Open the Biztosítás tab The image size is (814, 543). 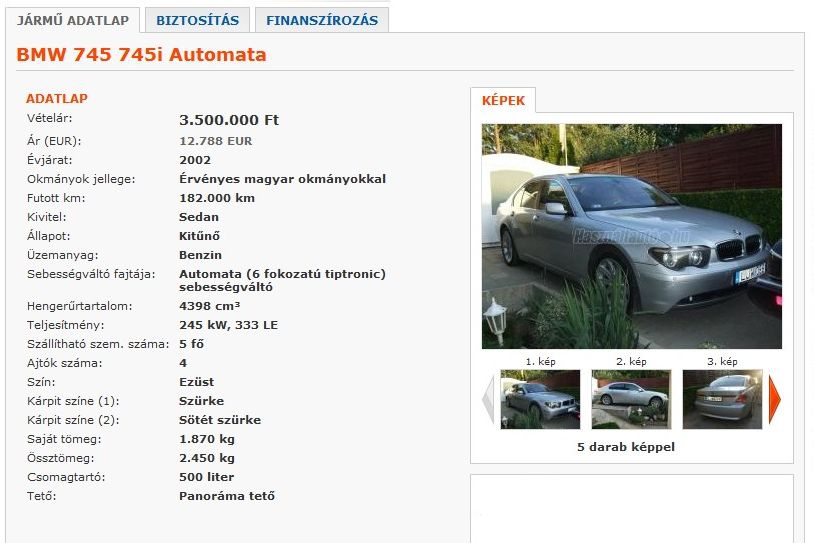coord(198,20)
